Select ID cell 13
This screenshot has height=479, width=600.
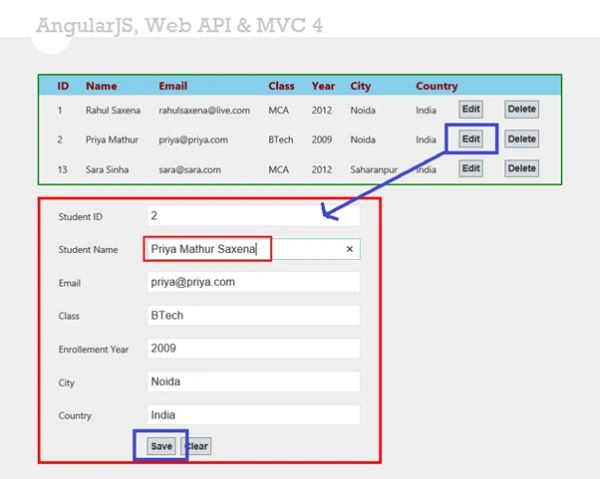pyautogui.click(x=62, y=169)
